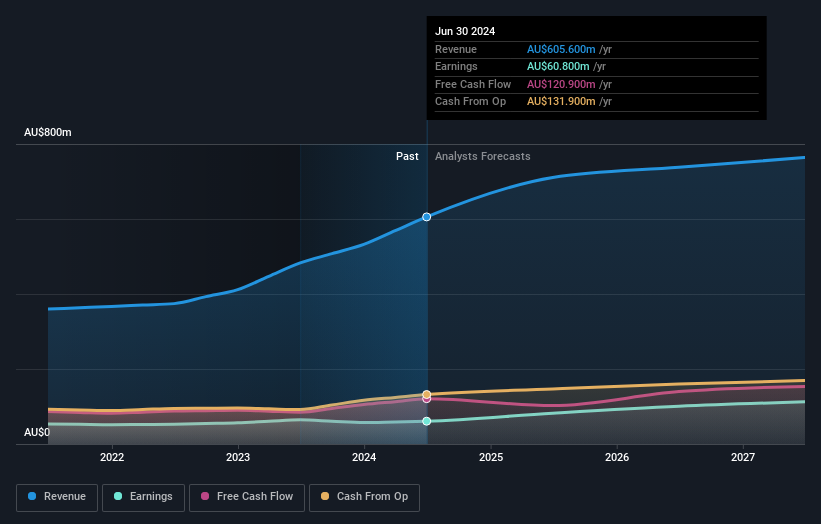Click the Free Cash Flow tooltip label
The height and width of the screenshot is (524, 821).
473,84
